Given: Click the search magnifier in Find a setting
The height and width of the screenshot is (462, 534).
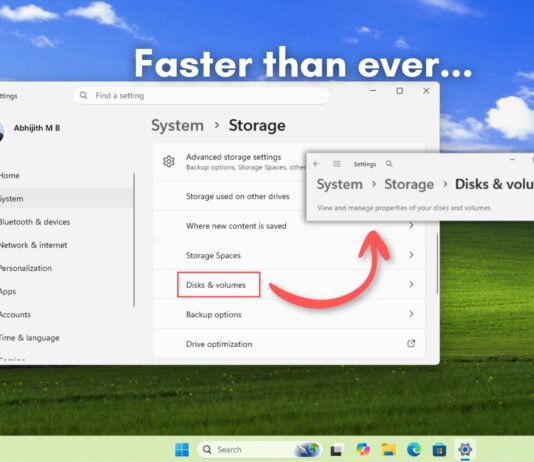Looking at the screenshot, I should click(x=83, y=95).
